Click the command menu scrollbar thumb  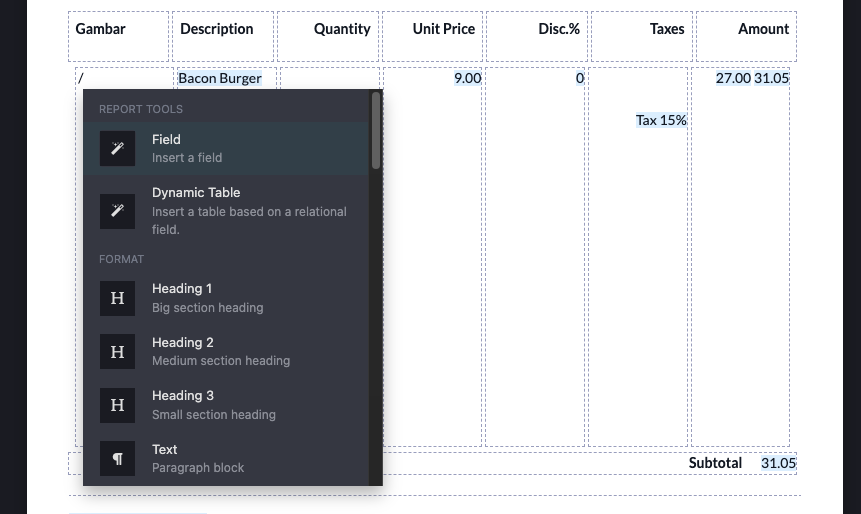coord(376,130)
